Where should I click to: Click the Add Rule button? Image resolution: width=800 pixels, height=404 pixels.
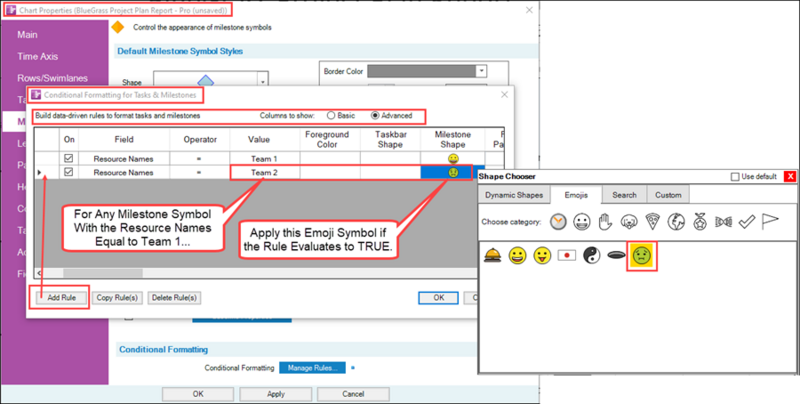pos(62,298)
